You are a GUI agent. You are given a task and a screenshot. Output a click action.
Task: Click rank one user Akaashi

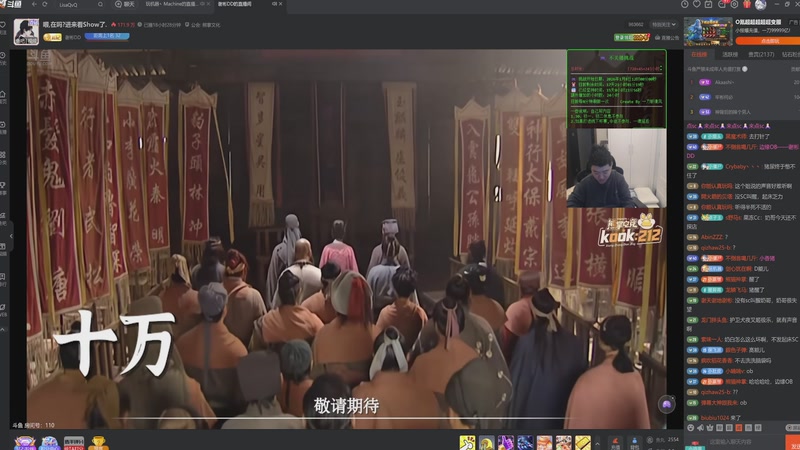click(x=724, y=82)
